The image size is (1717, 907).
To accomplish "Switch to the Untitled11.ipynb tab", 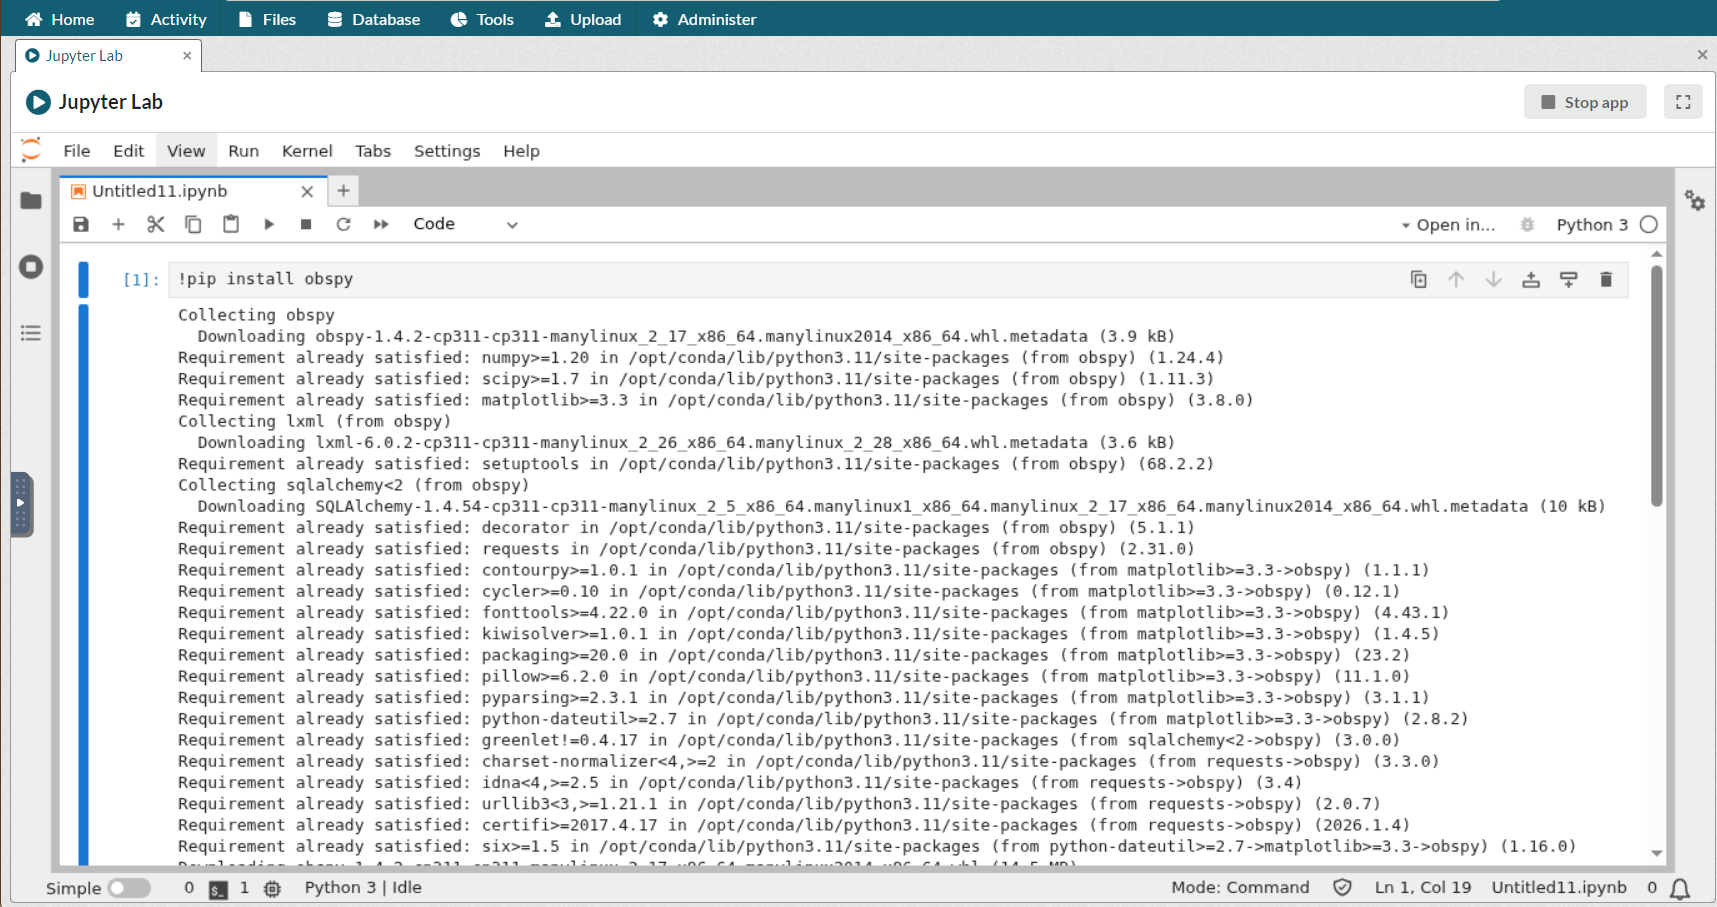I will (160, 191).
